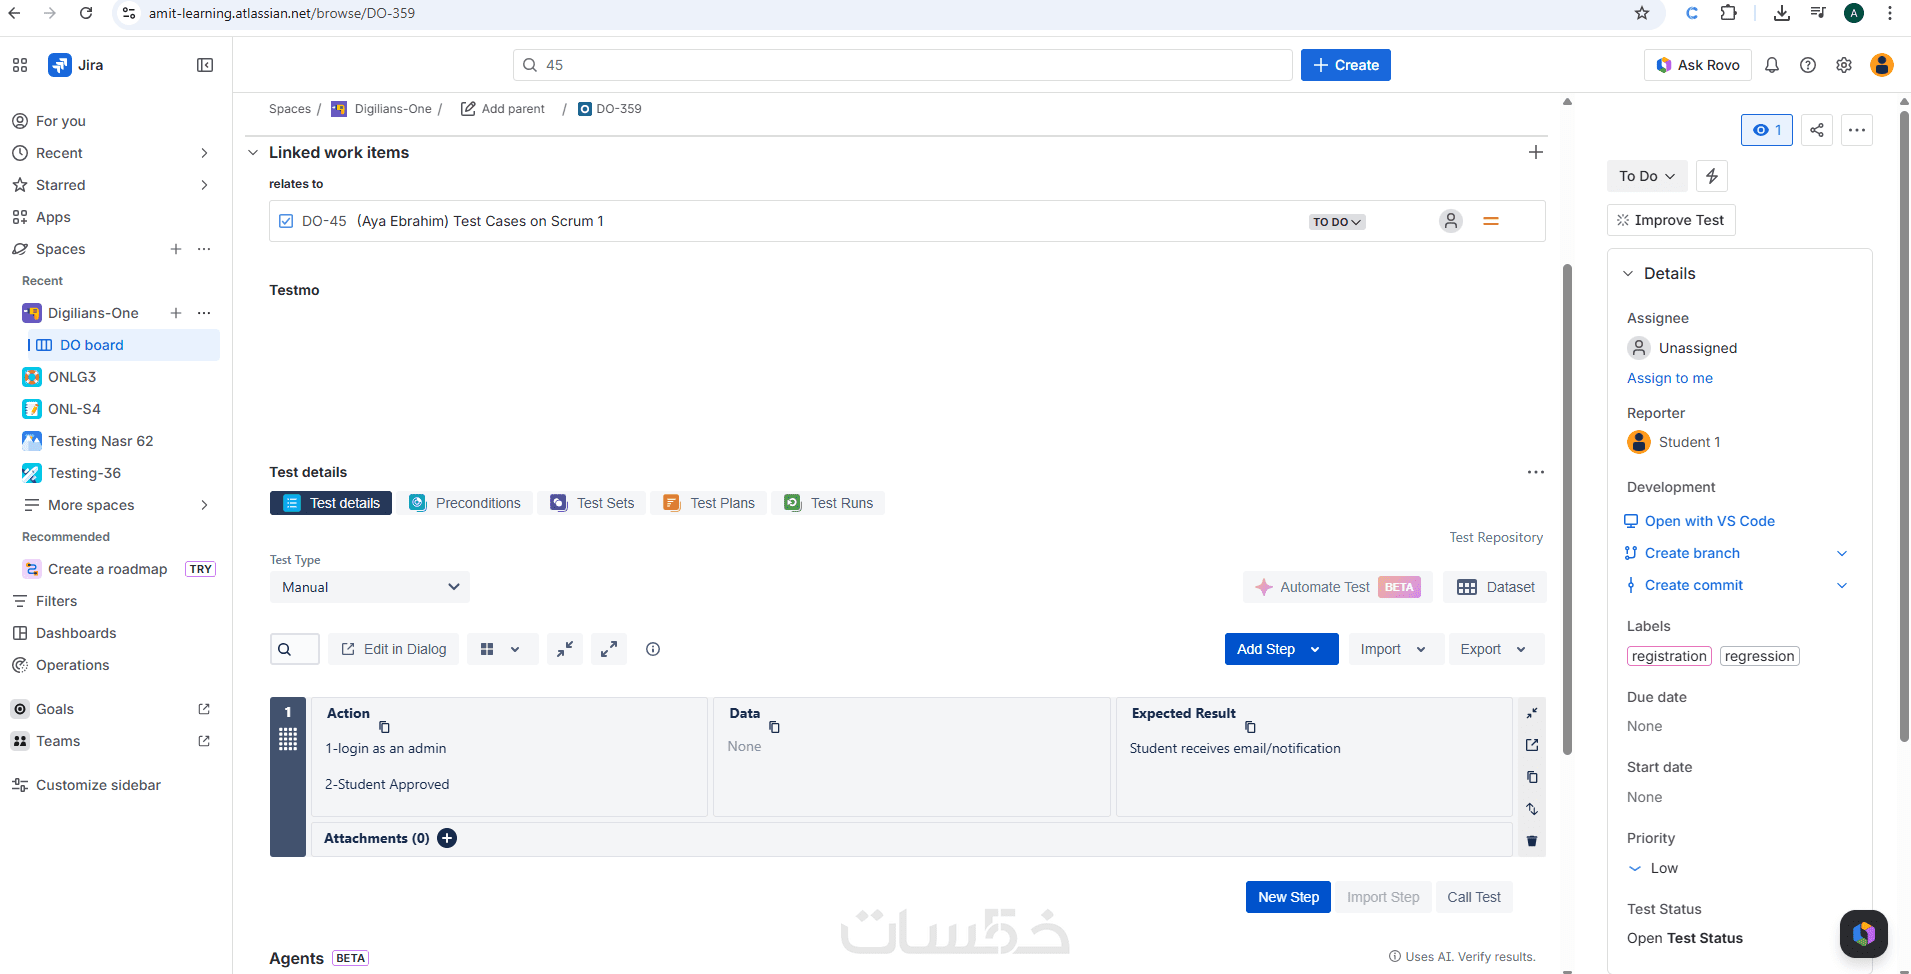Expand the Starred menu in sidebar
Screen dimensions: 1911x974
point(204,185)
